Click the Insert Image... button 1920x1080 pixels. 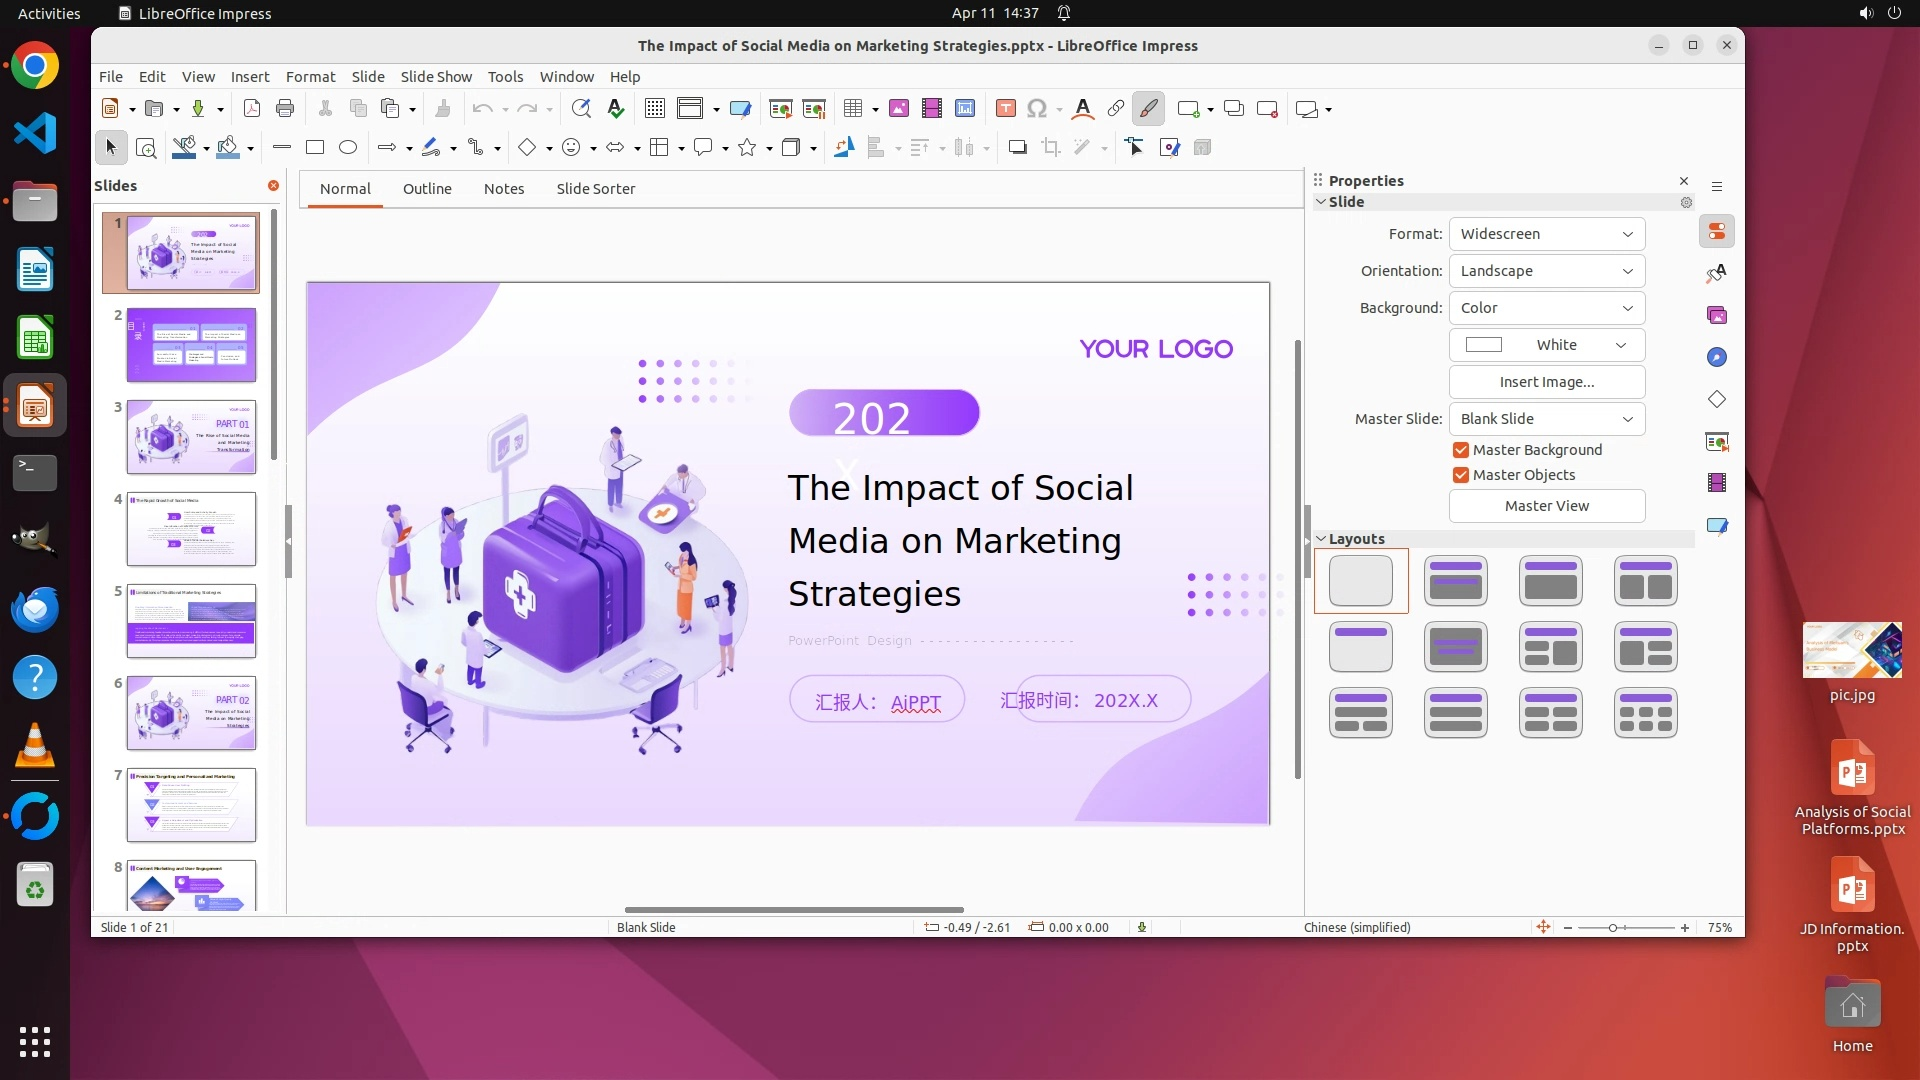coord(1546,382)
